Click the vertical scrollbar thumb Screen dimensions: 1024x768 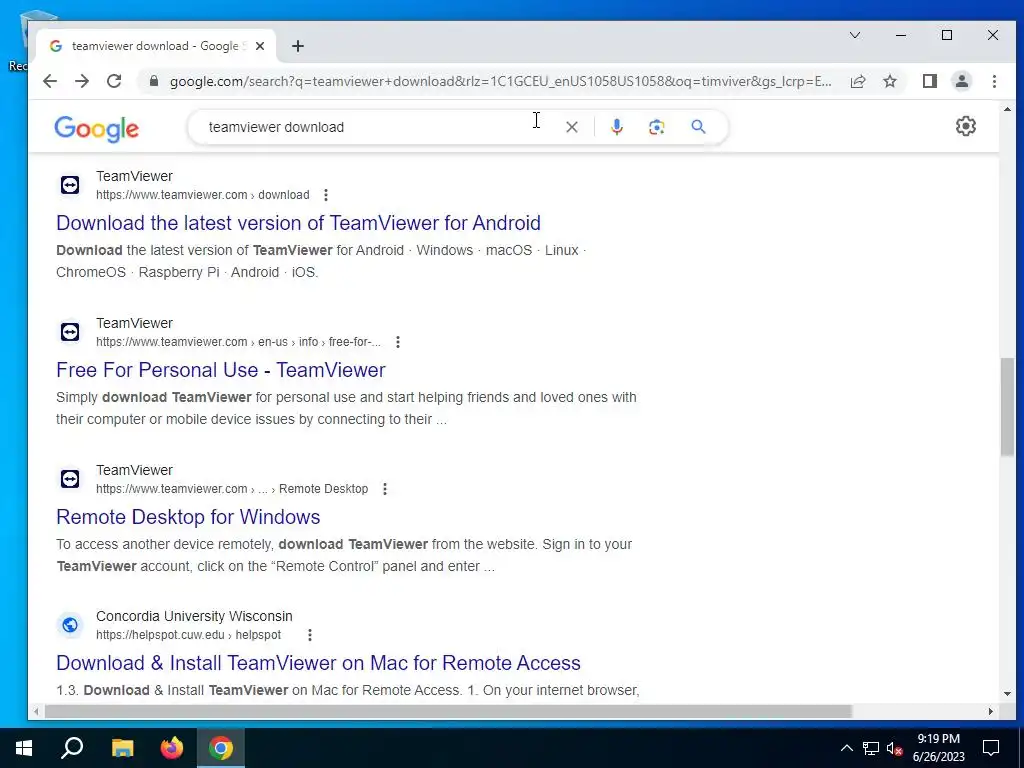point(1007,407)
